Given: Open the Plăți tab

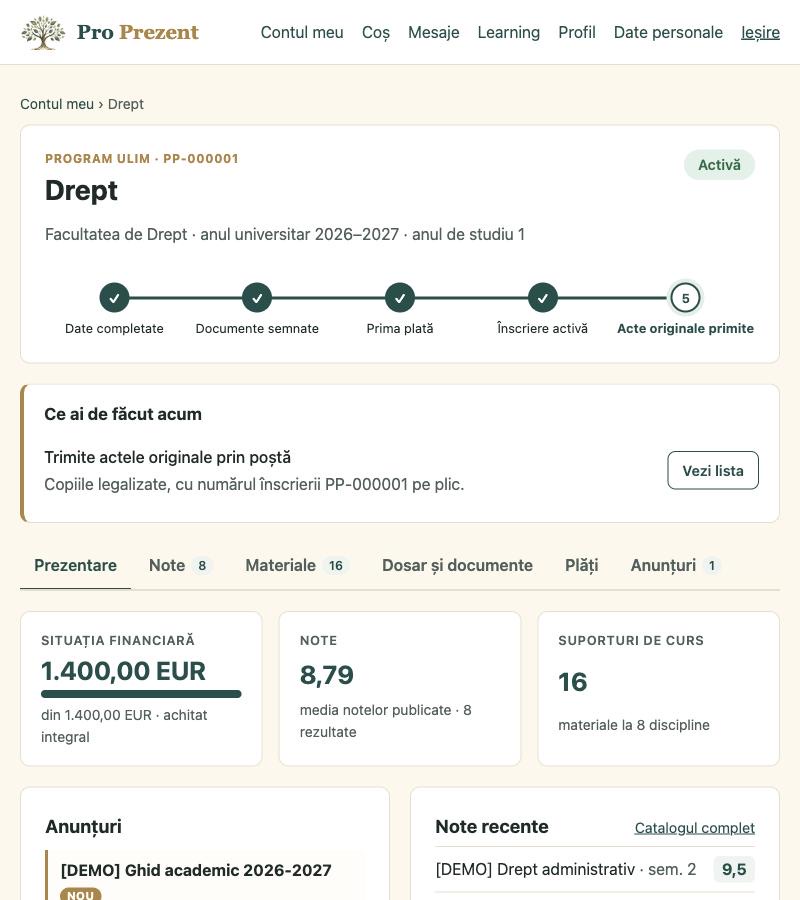Looking at the screenshot, I should tap(581, 565).
